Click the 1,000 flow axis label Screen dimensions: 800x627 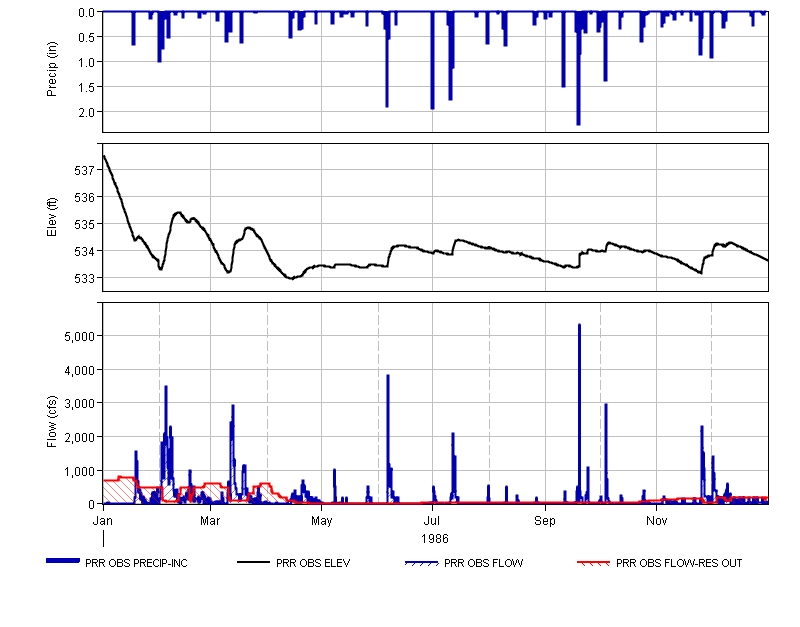[x=80, y=471]
